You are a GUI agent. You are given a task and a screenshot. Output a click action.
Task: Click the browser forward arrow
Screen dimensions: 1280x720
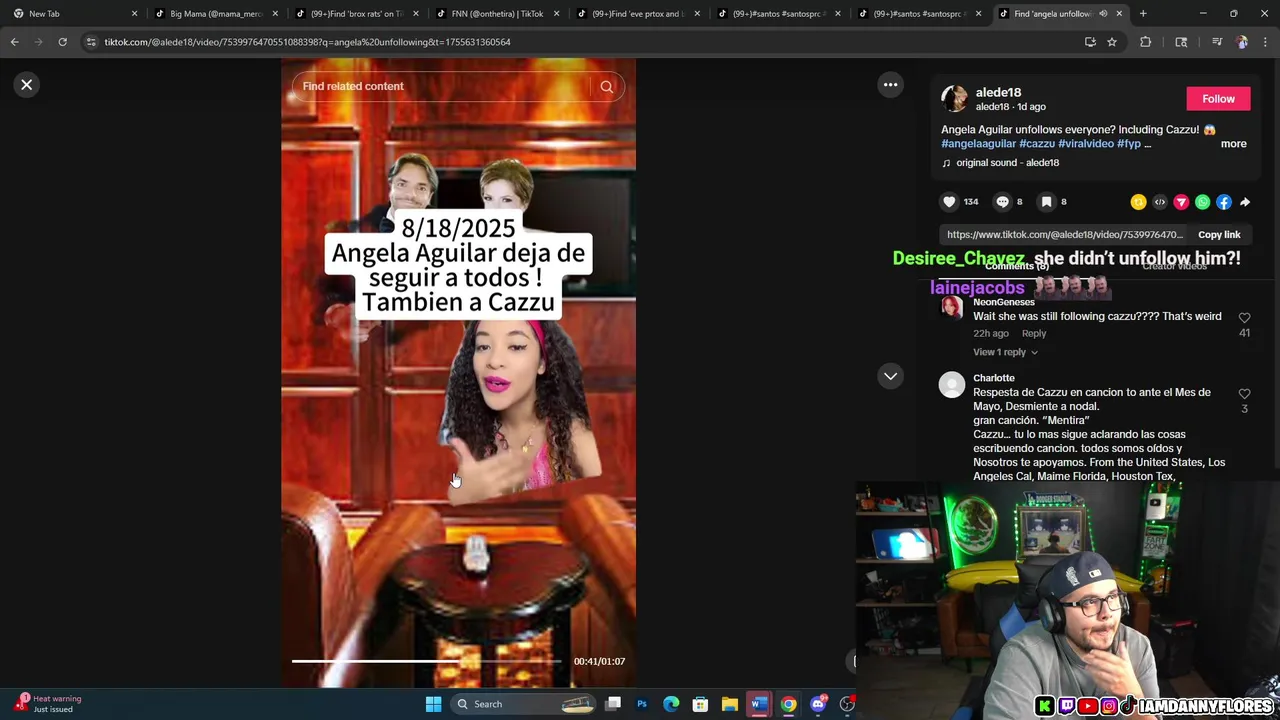point(38,42)
